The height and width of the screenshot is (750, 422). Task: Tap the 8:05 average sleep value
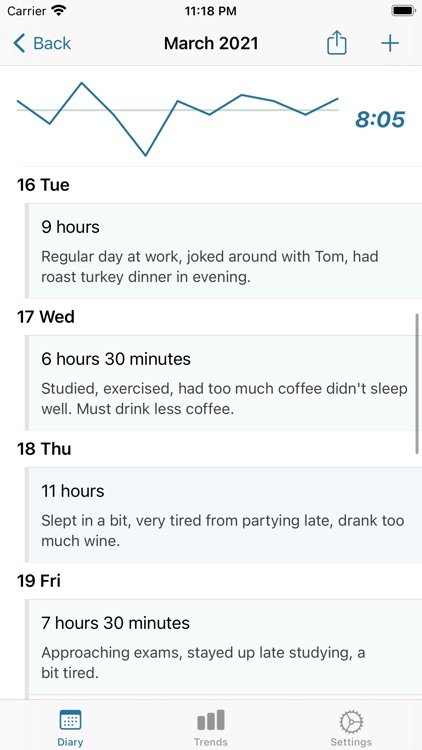tap(380, 120)
